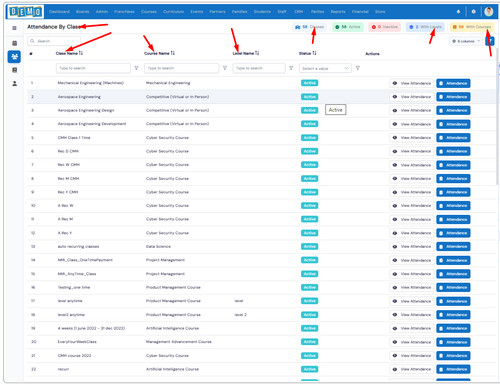Click Attendance button for CMH course 2022
Screen dimensions: 500x385
click(x=453, y=356)
